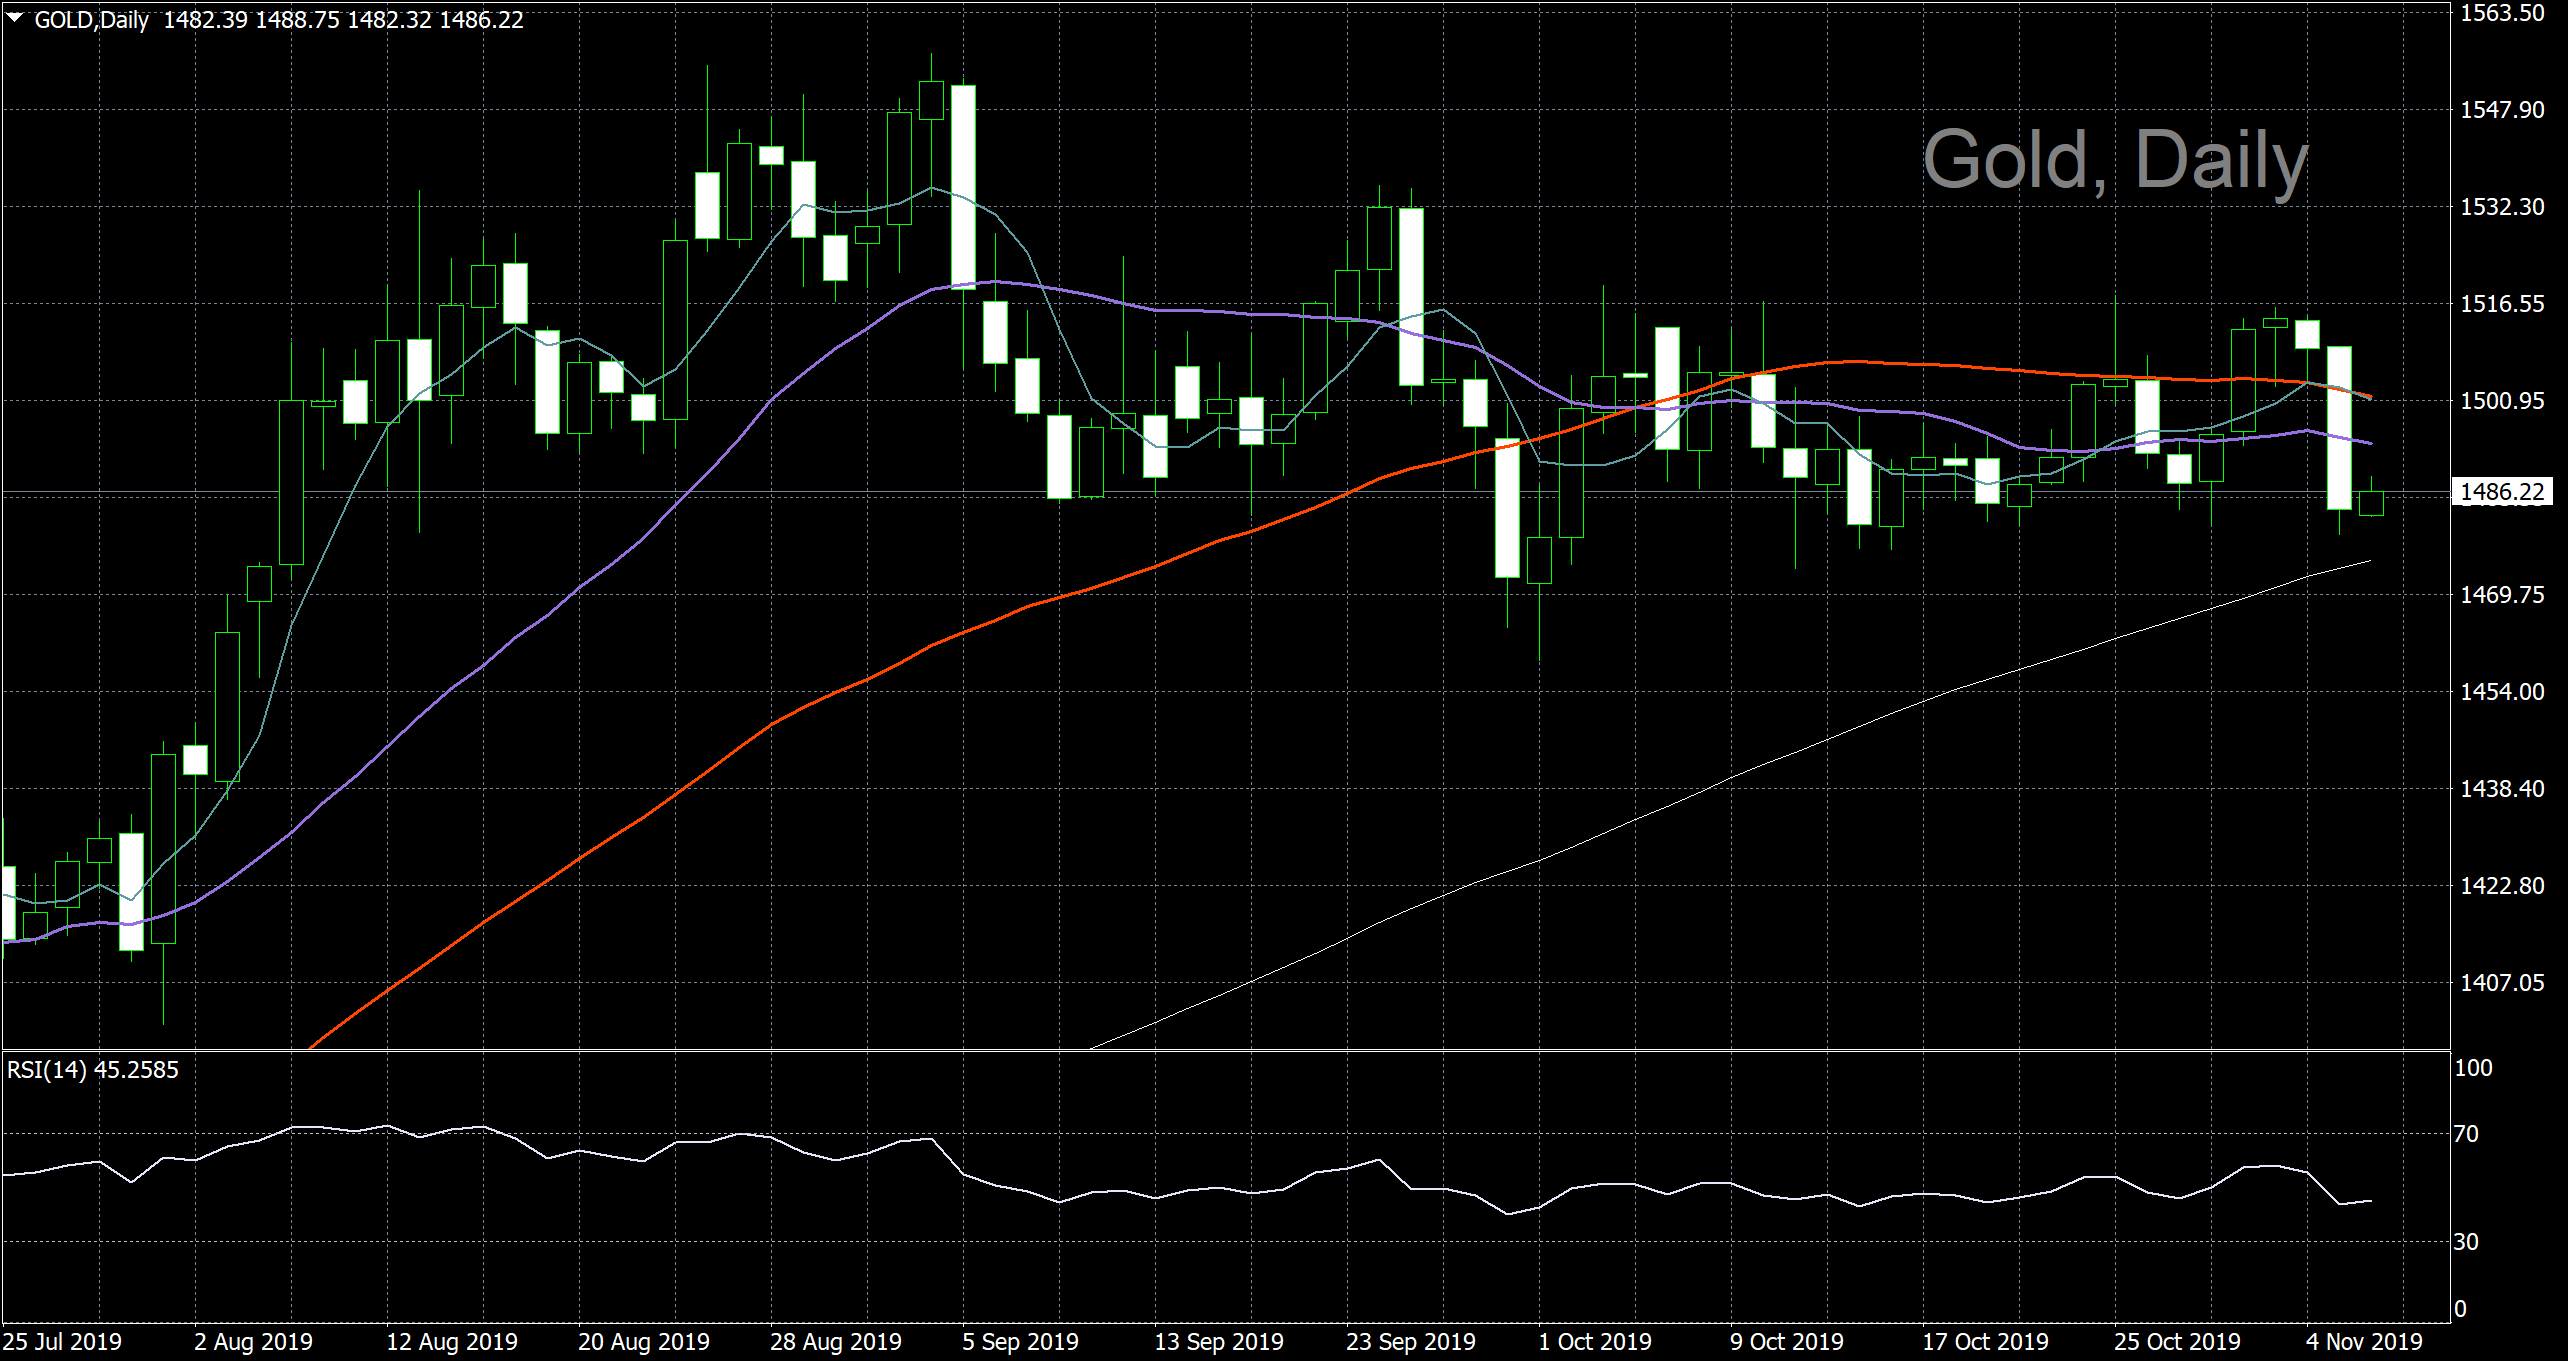Select the 20 Aug 2019 date label
The height and width of the screenshot is (1361, 2568).
click(x=644, y=1342)
